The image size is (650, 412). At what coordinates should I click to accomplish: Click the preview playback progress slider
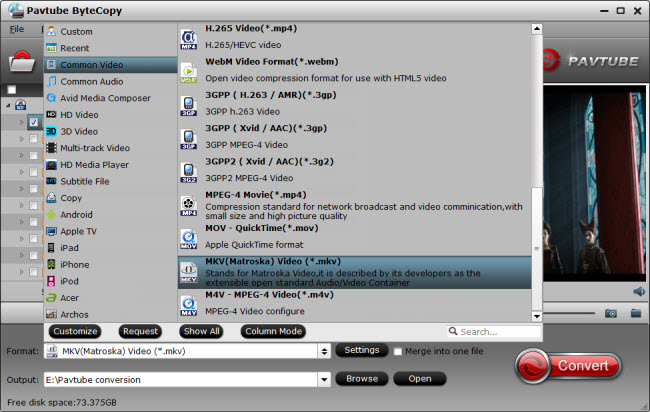[x=568, y=313]
